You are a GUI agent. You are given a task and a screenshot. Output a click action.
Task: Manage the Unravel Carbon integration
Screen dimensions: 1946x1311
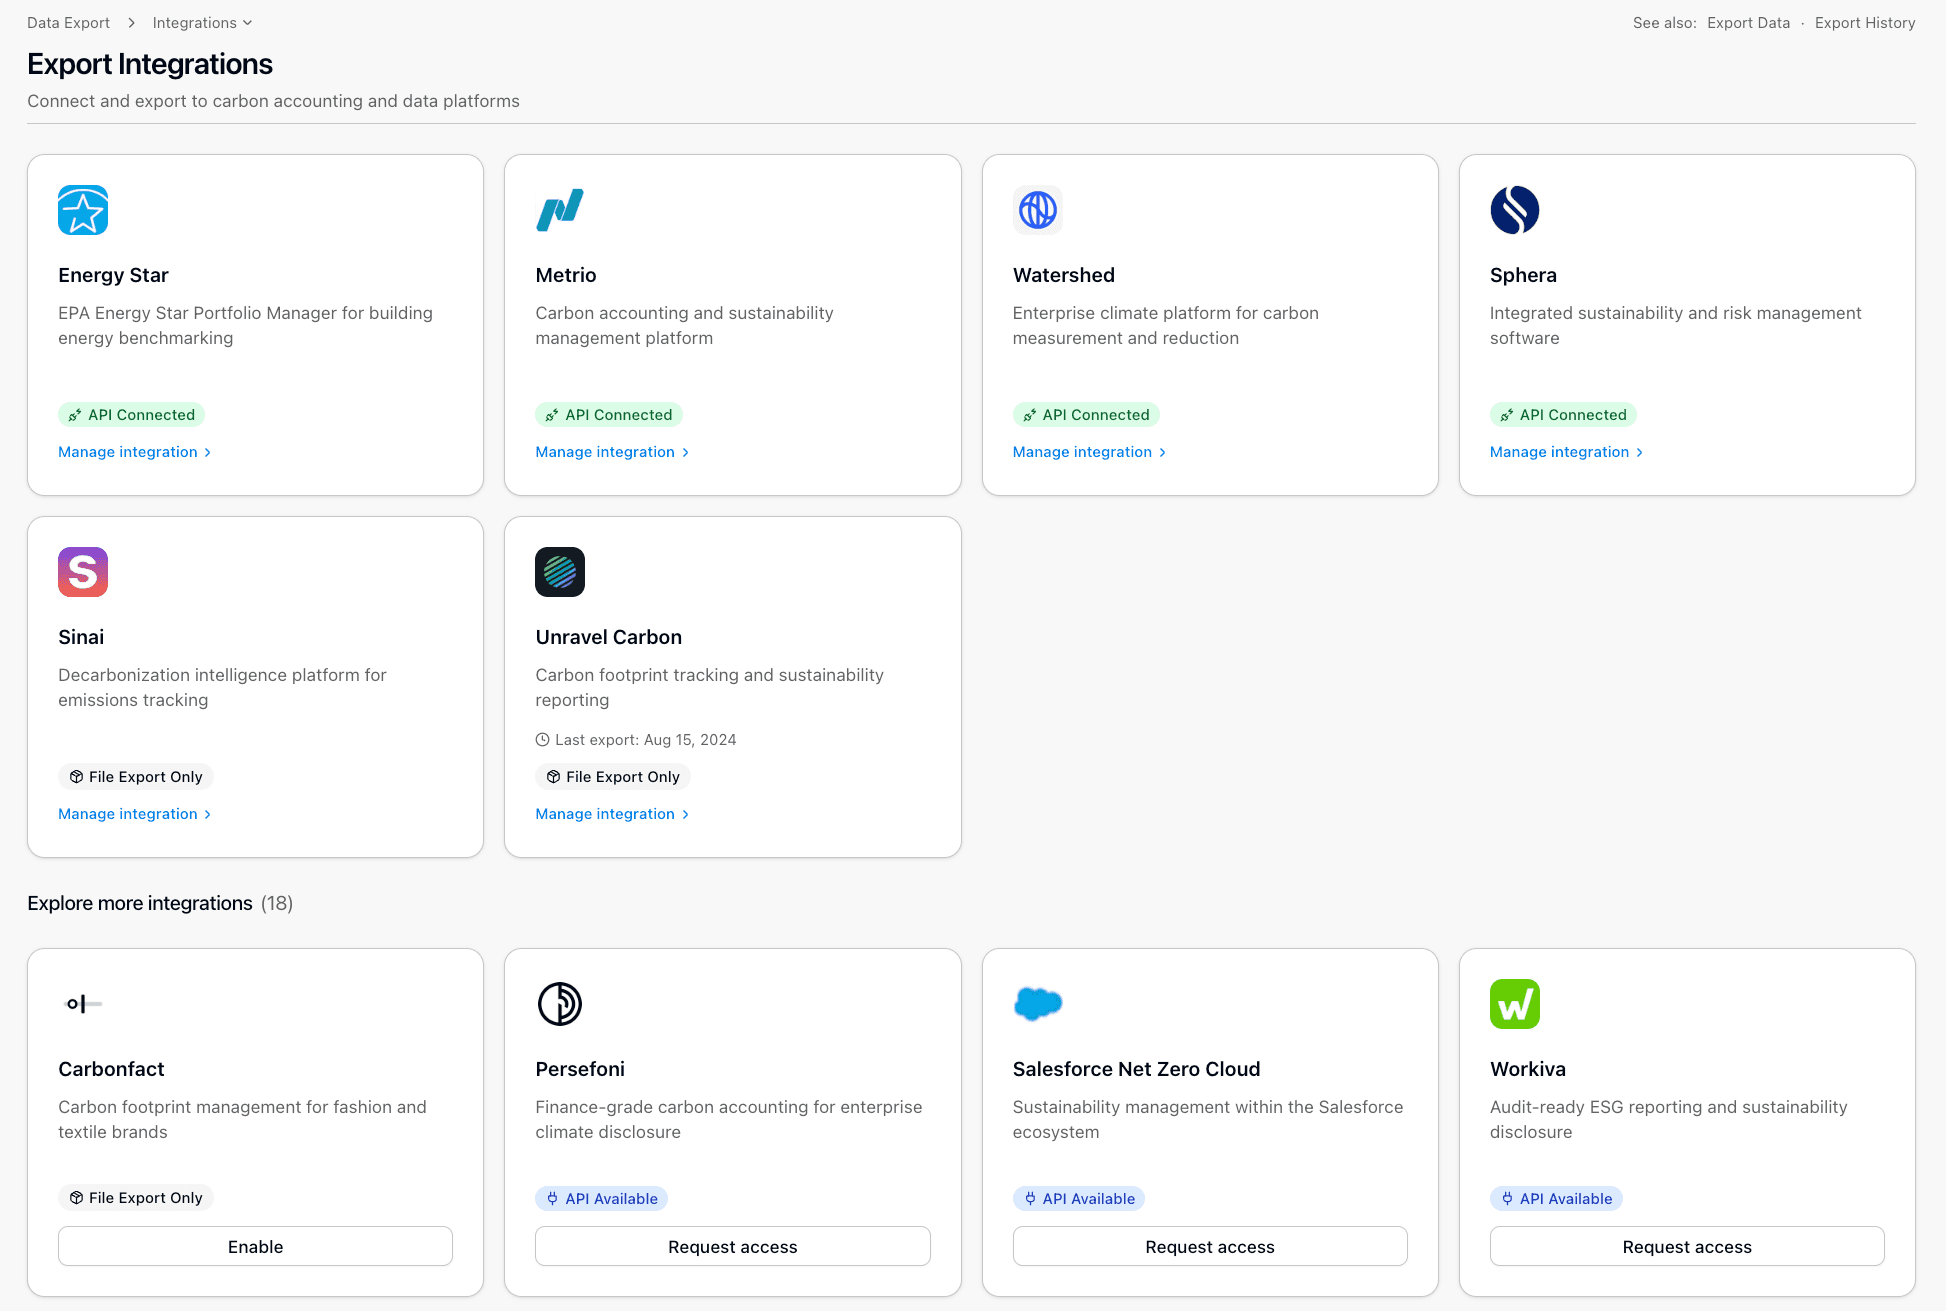(x=612, y=814)
